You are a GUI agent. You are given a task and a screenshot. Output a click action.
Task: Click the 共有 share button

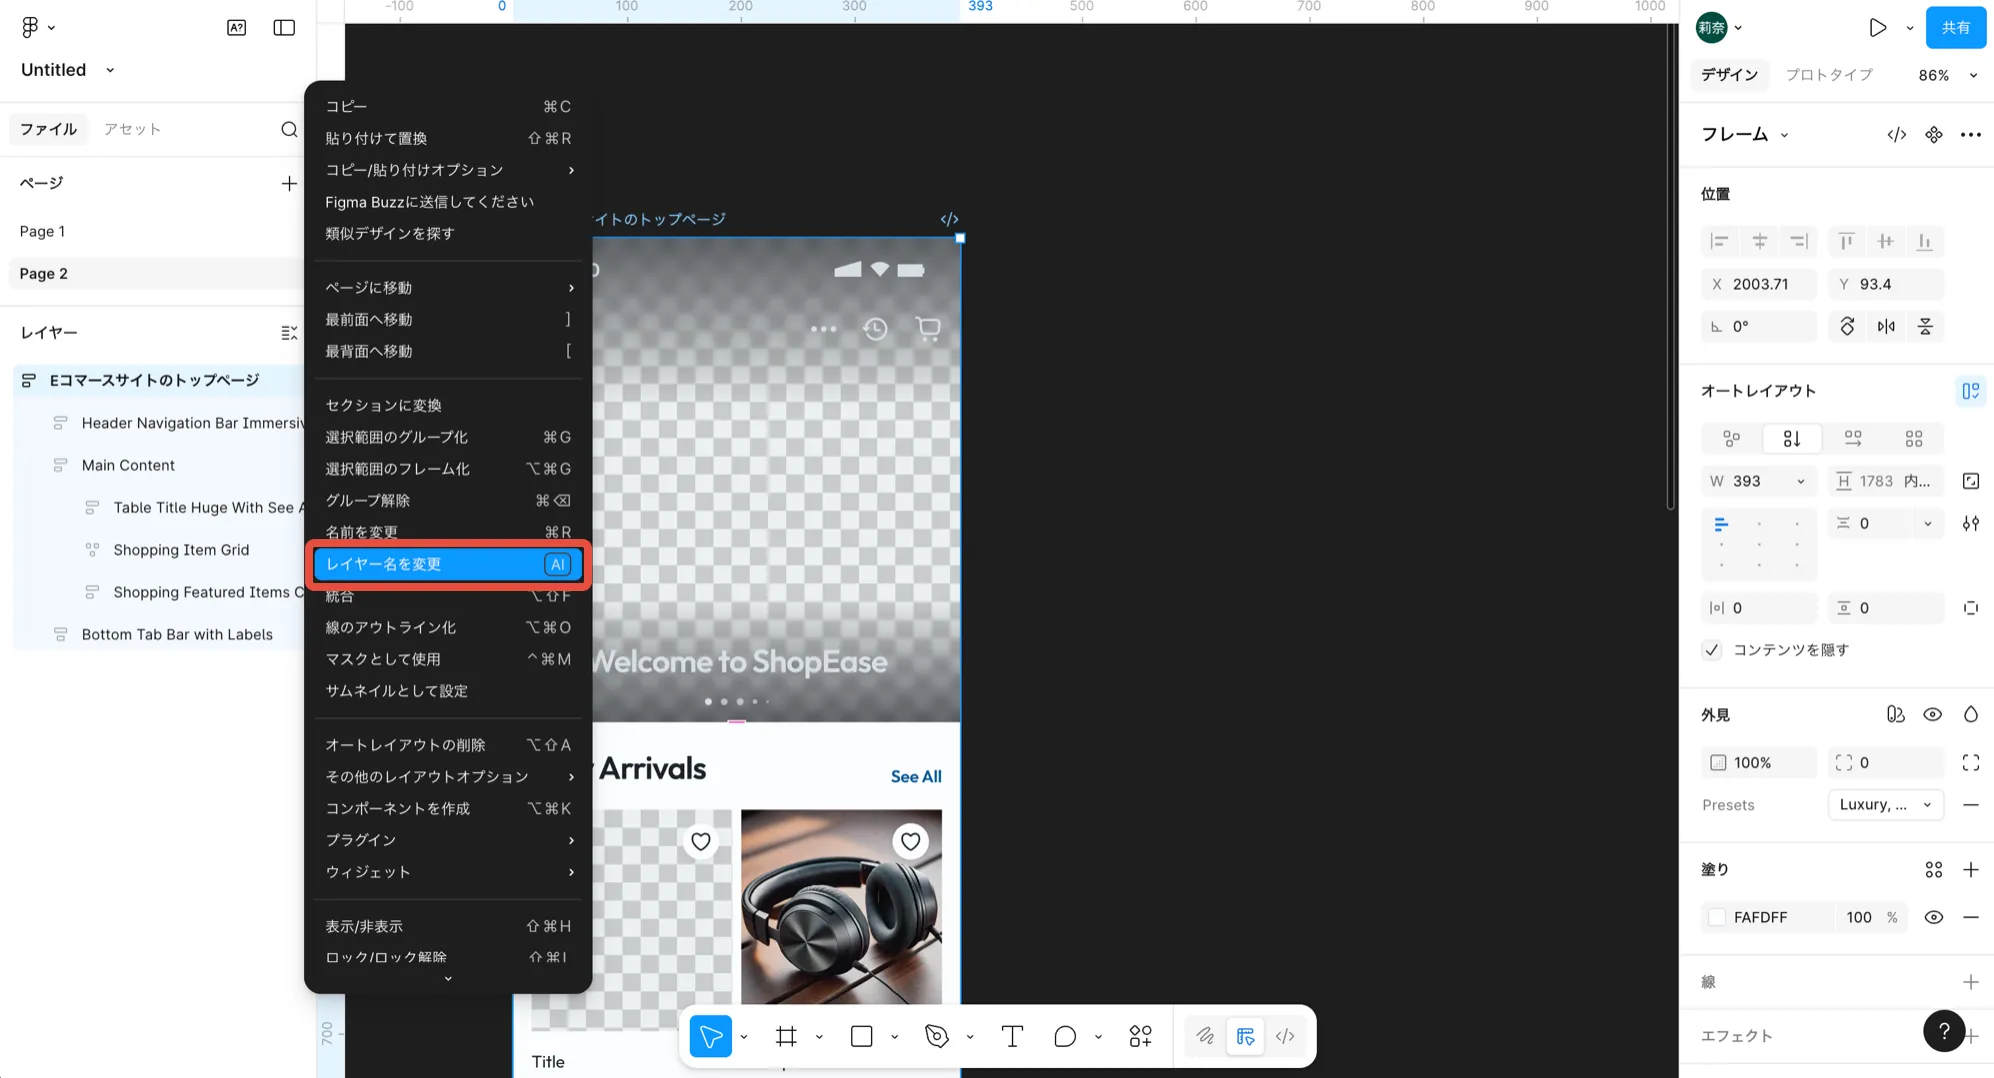(1955, 28)
